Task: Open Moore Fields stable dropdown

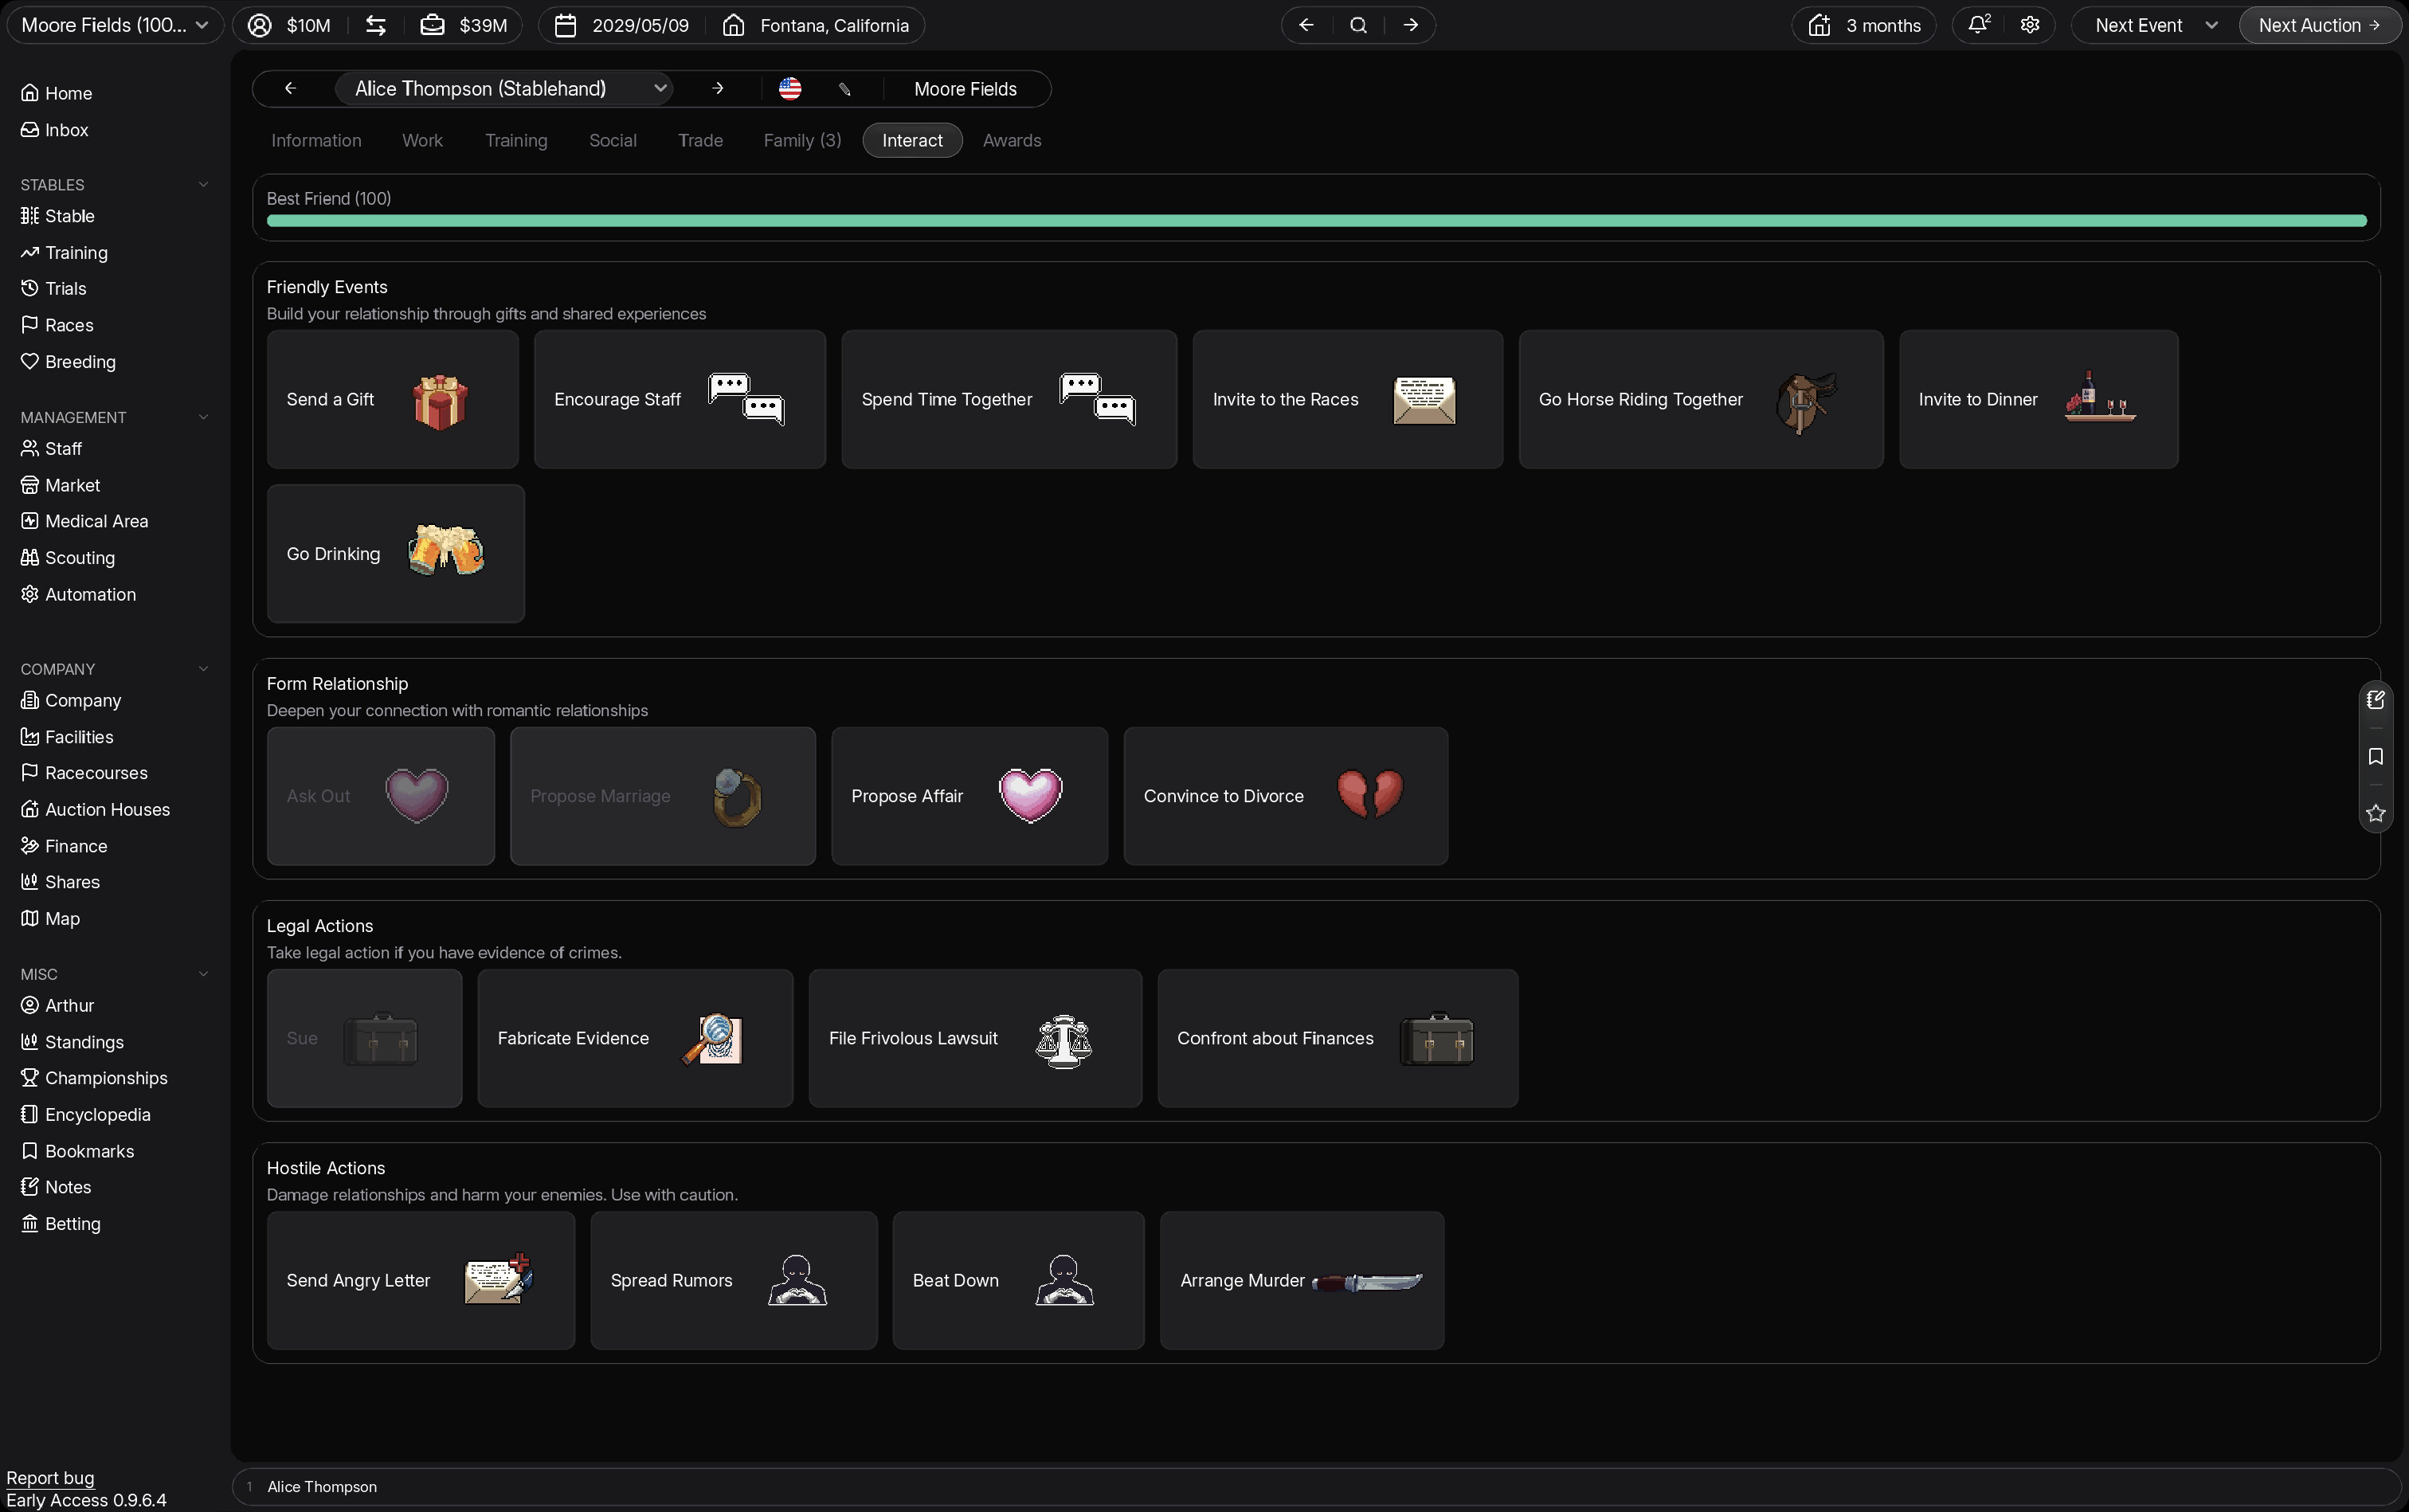Action: tap(115, 25)
